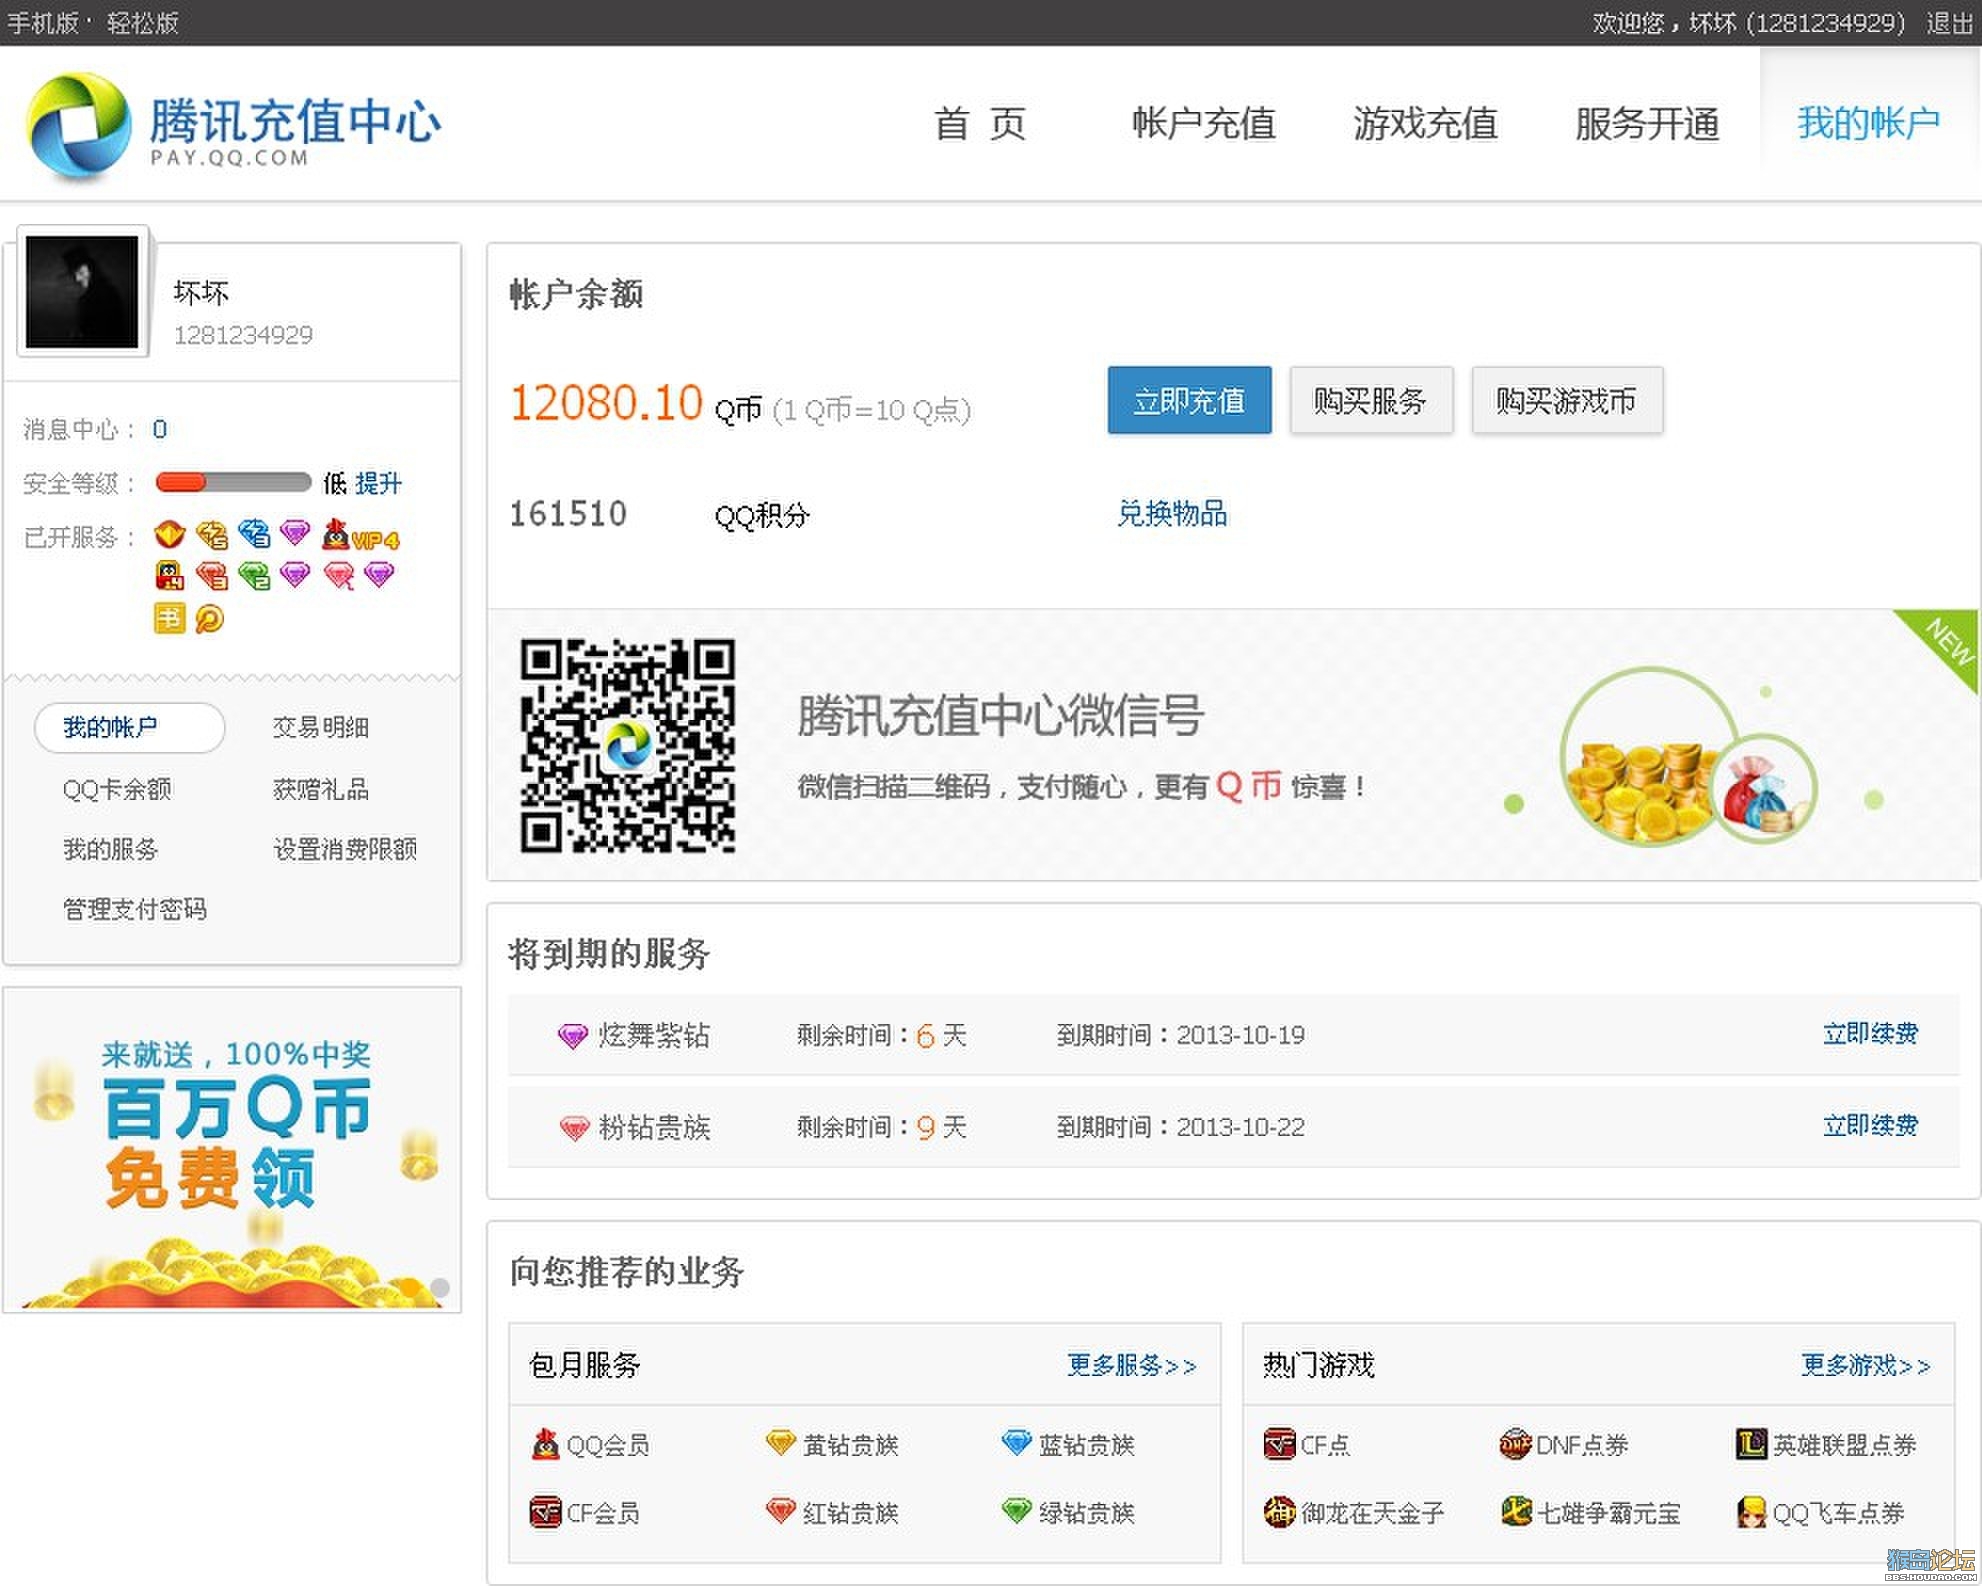Click the CF点 game icon

coord(1279,1444)
